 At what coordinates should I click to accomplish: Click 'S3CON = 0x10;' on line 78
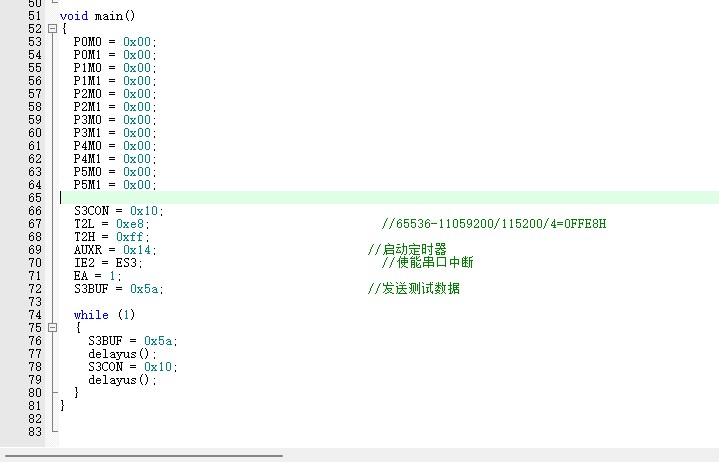point(133,367)
